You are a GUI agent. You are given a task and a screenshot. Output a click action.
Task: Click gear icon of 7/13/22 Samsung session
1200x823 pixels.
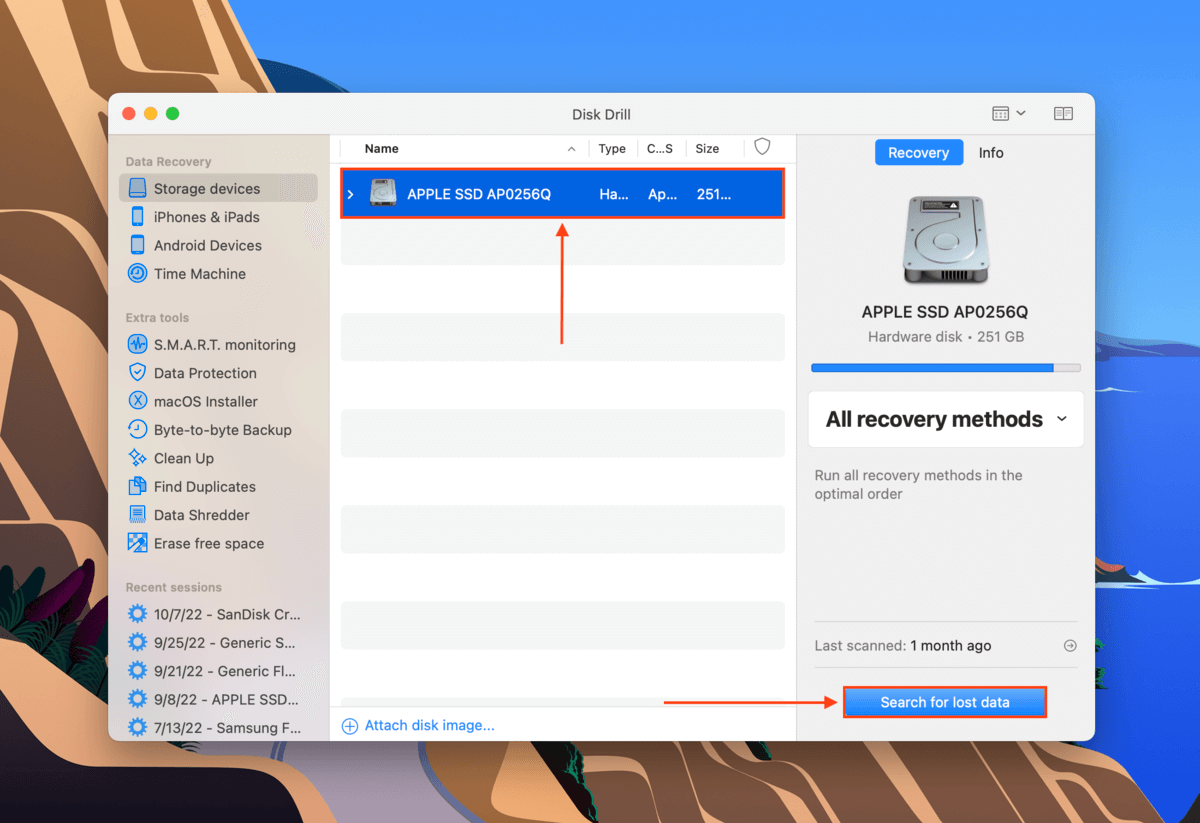[x=137, y=728]
